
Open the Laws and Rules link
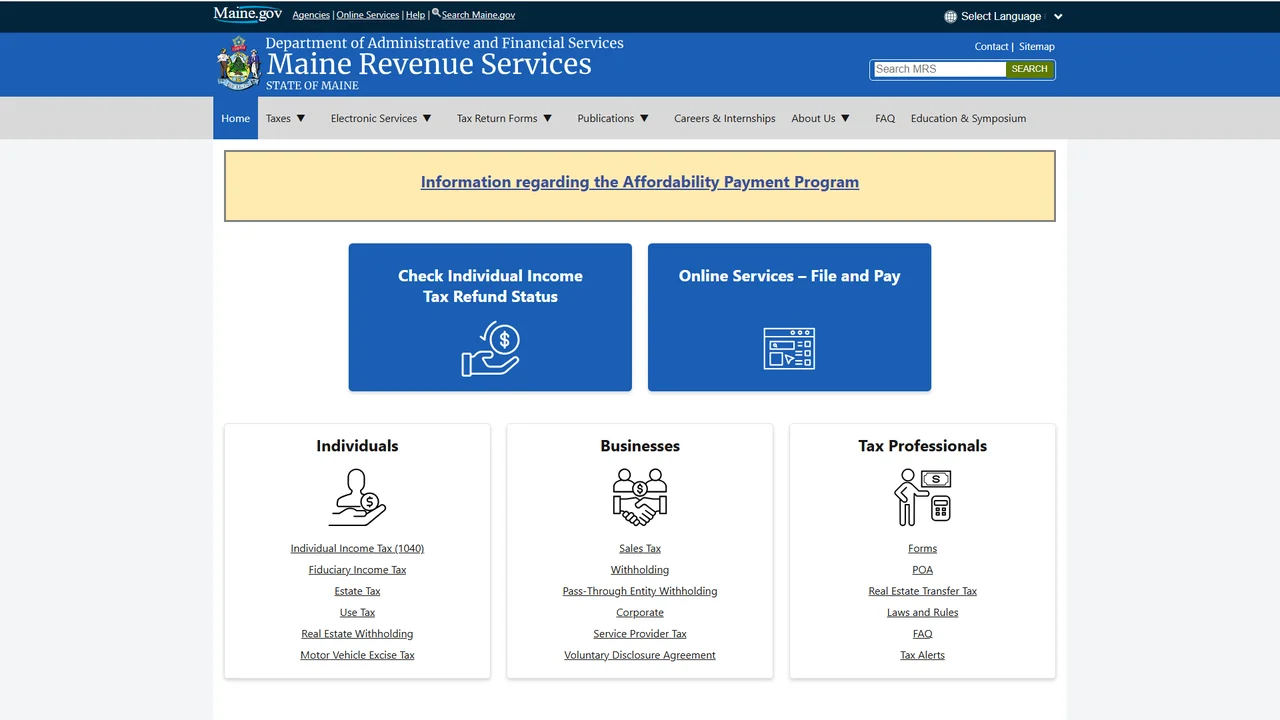[x=922, y=612]
